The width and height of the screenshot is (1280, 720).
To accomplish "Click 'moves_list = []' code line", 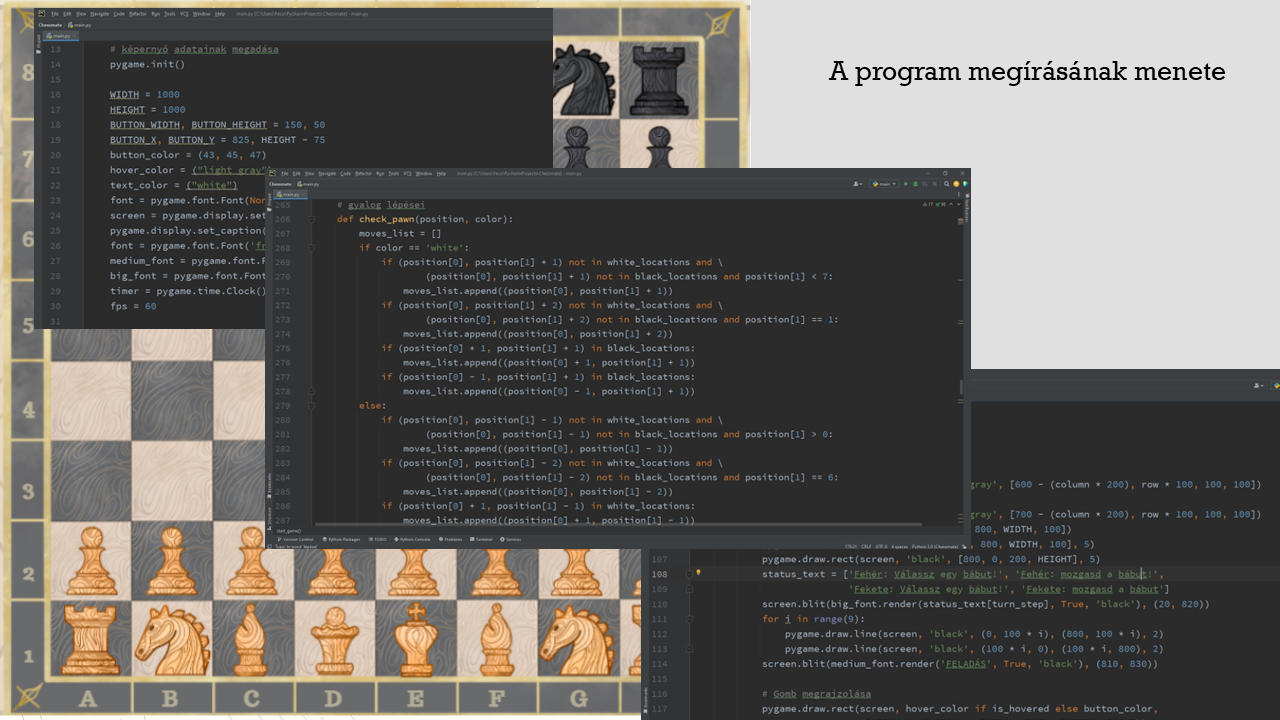I will click(400, 233).
